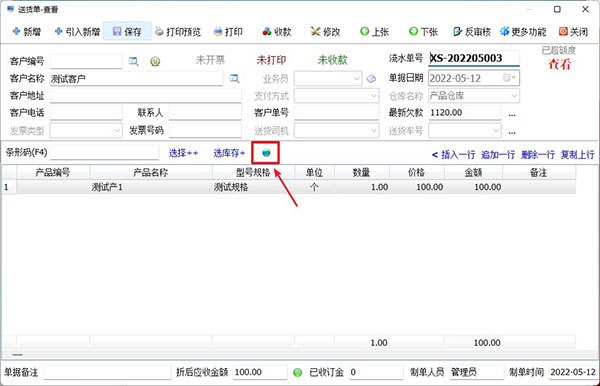Click the 最新欠款 field 1120.00

(x=465, y=112)
